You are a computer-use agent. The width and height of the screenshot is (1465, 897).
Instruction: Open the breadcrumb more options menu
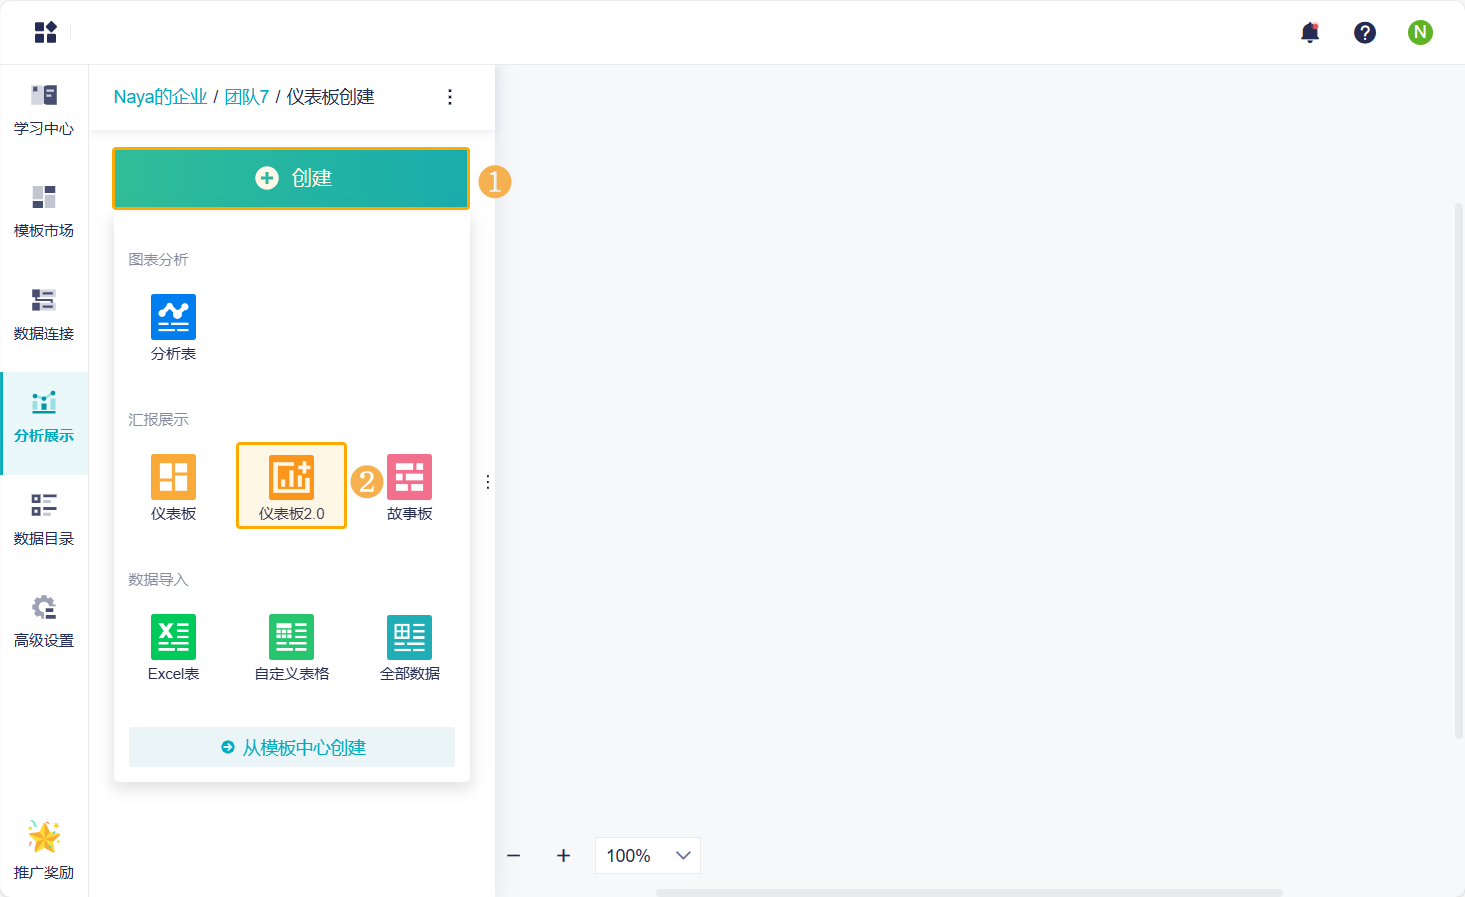tap(450, 97)
